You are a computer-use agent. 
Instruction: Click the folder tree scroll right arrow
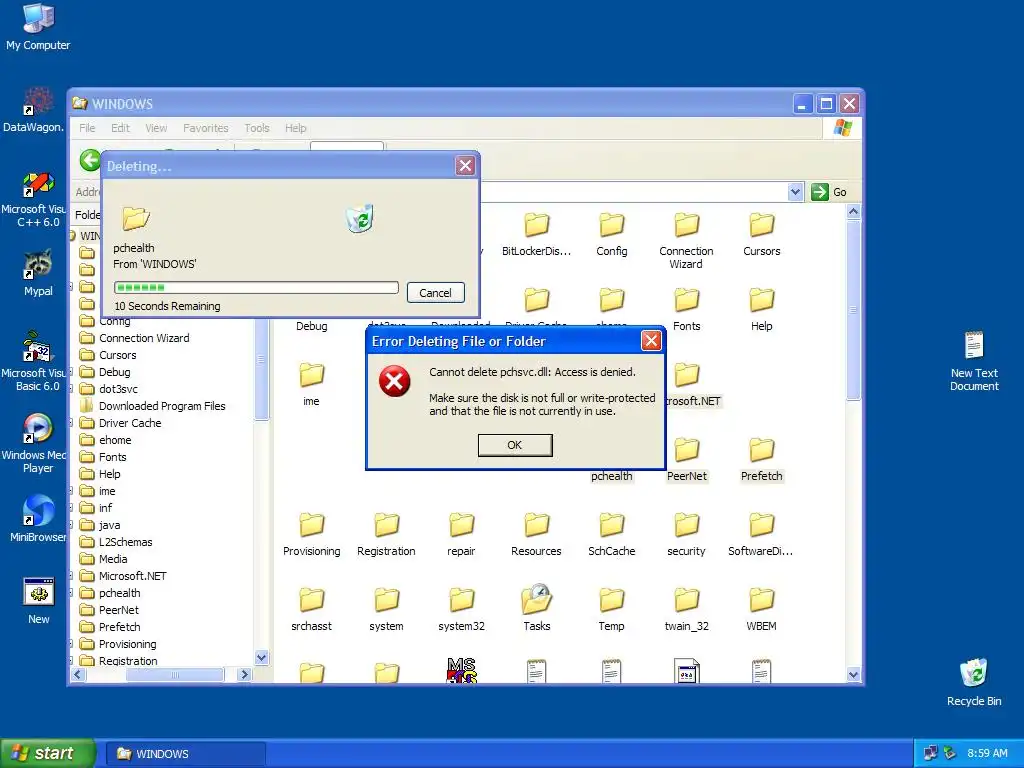[x=244, y=674]
